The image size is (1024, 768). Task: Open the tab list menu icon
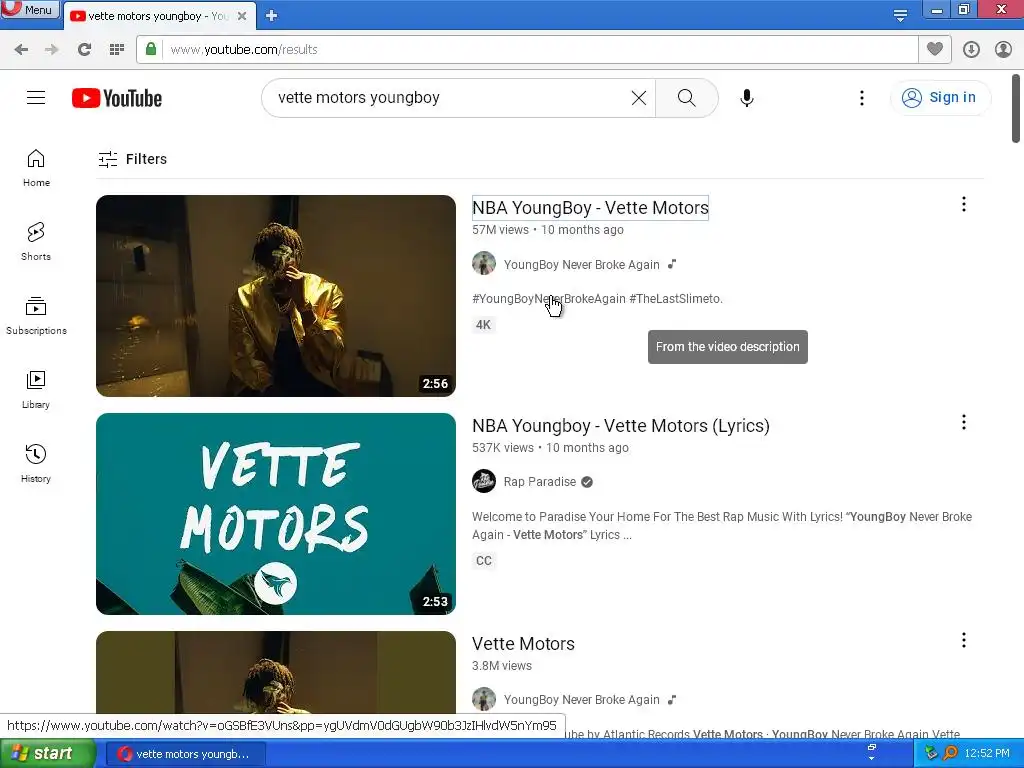(x=900, y=15)
